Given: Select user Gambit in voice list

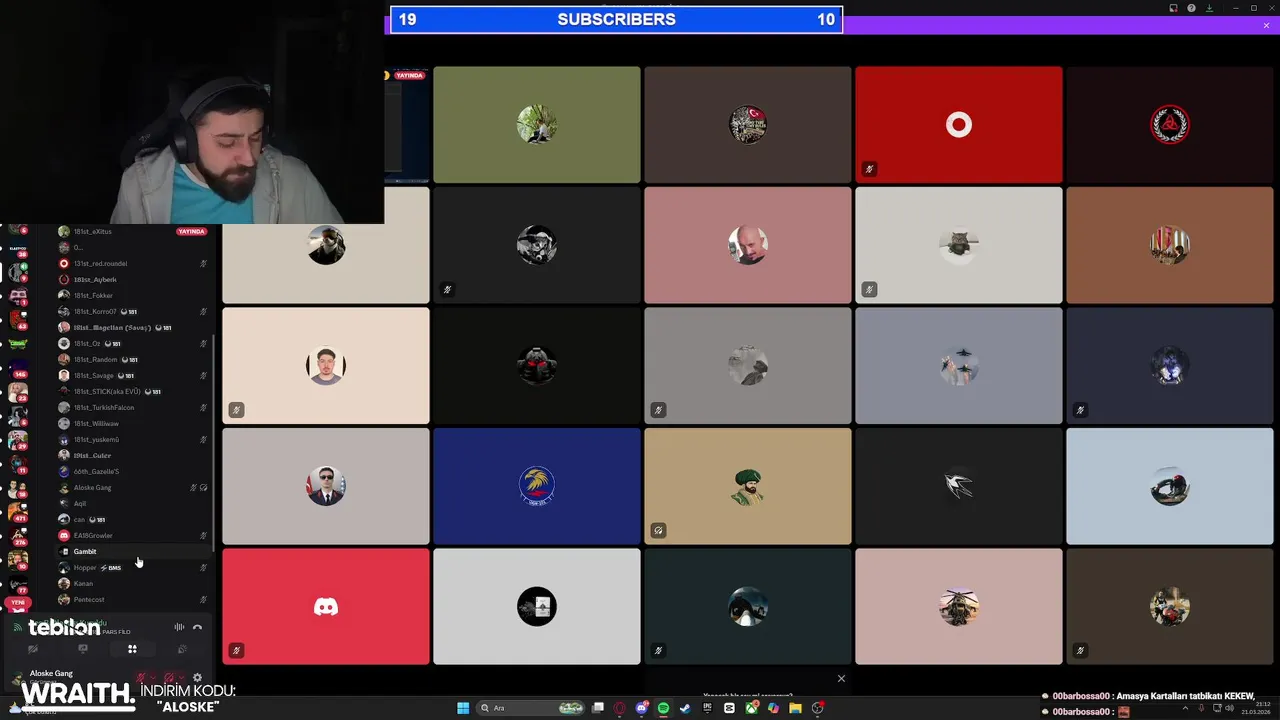Looking at the screenshot, I should coord(133,551).
